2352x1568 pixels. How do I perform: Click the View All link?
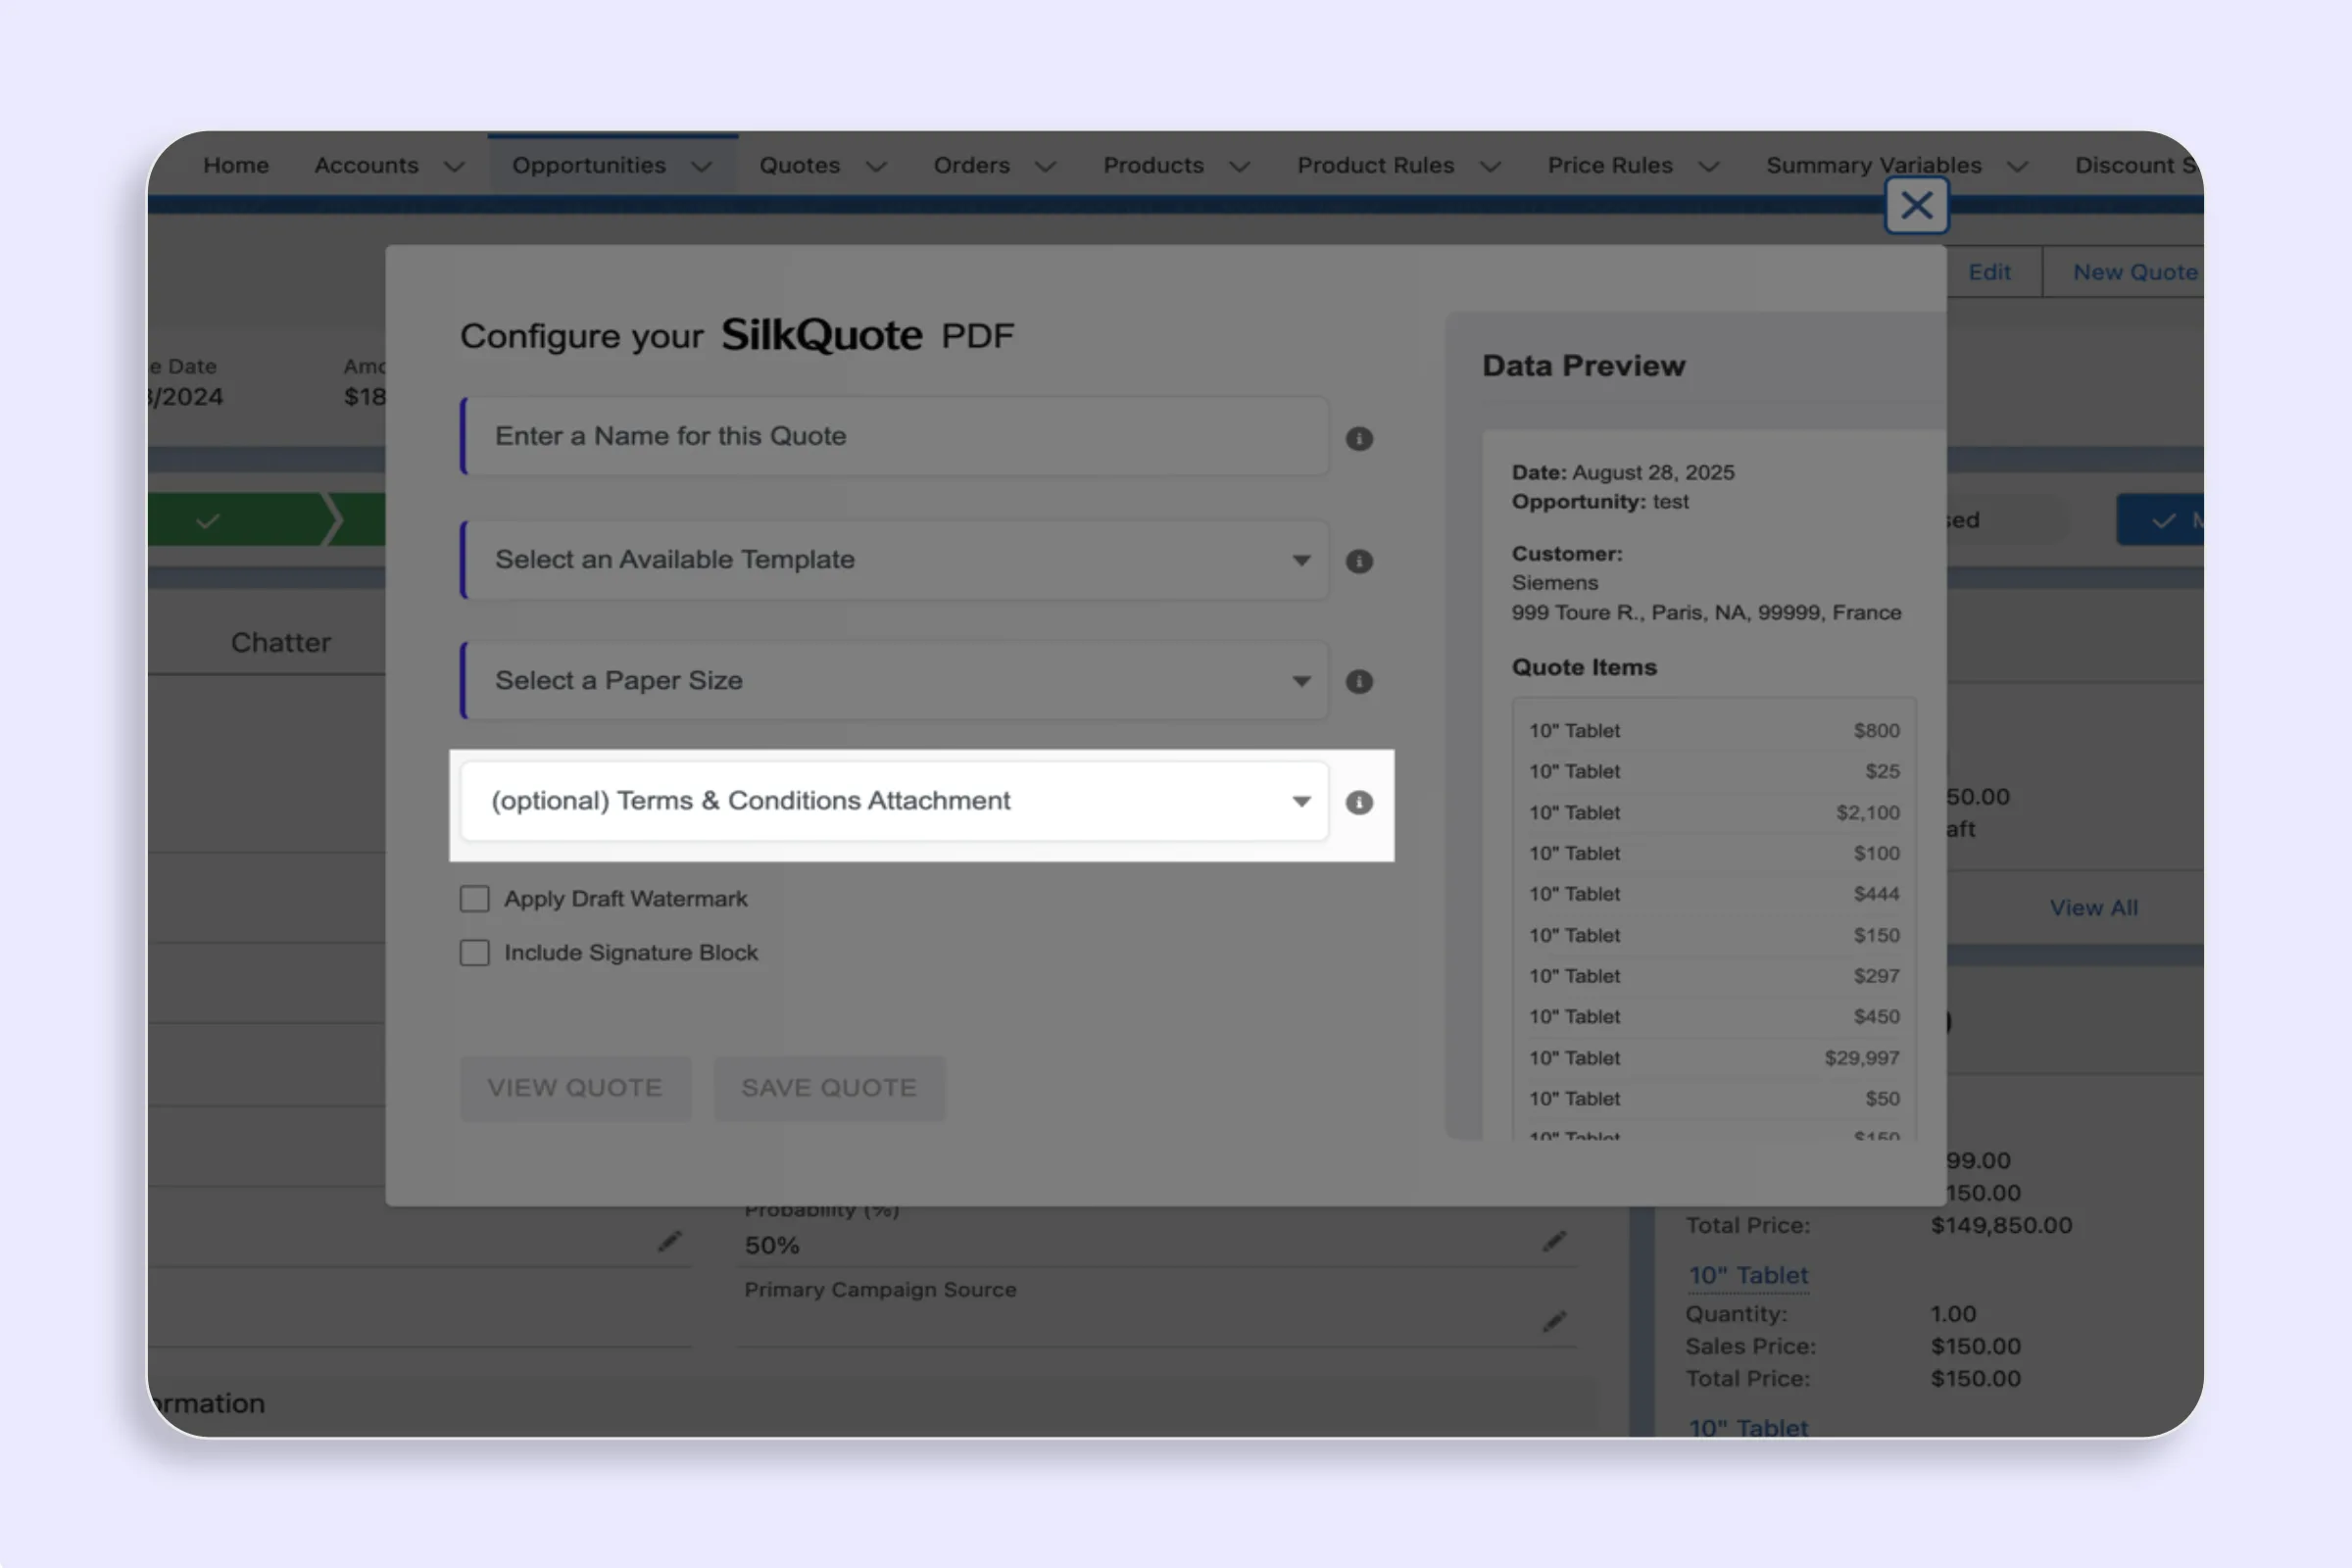(2093, 908)
